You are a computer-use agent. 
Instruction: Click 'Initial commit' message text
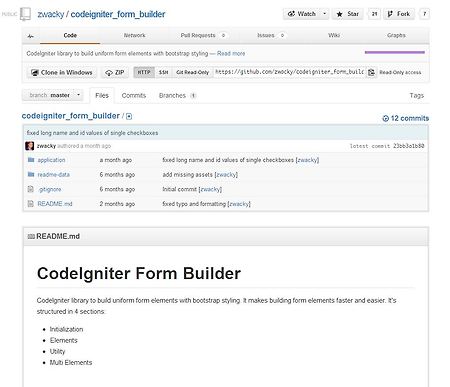click(180, 189)
